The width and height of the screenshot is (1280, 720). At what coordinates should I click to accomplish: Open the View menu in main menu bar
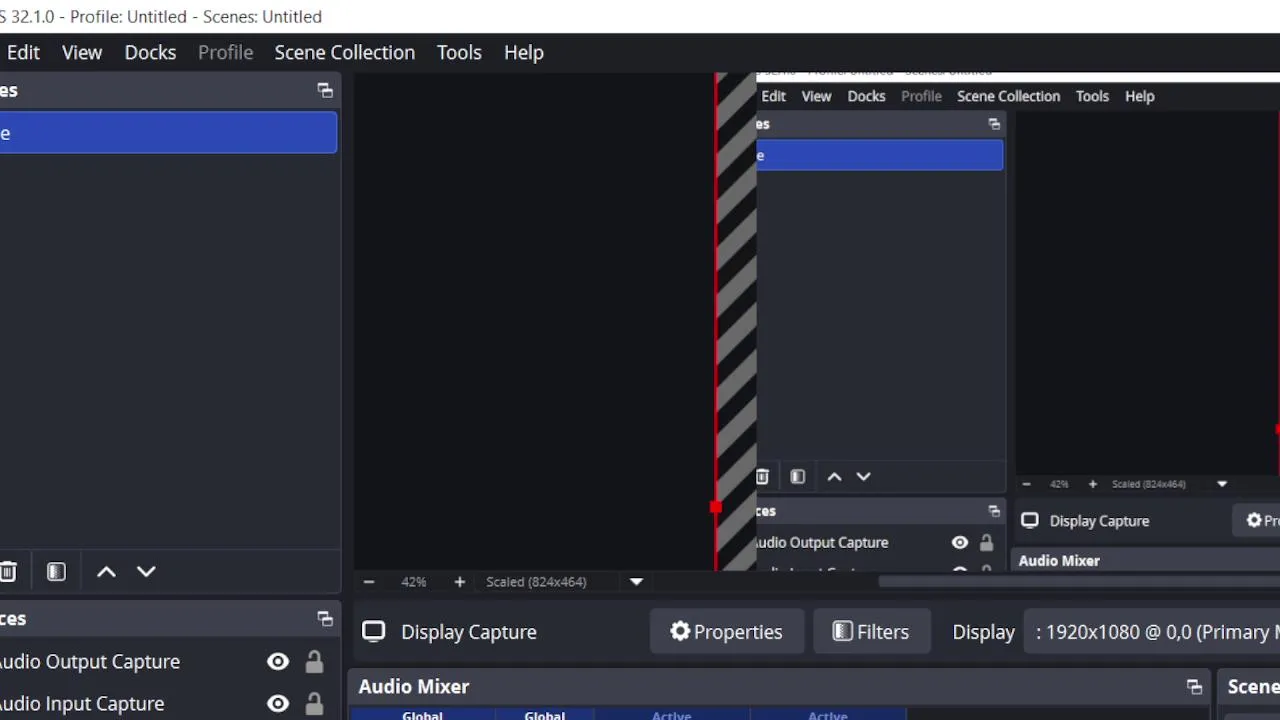pyautogui.click(x=82, y=52)
